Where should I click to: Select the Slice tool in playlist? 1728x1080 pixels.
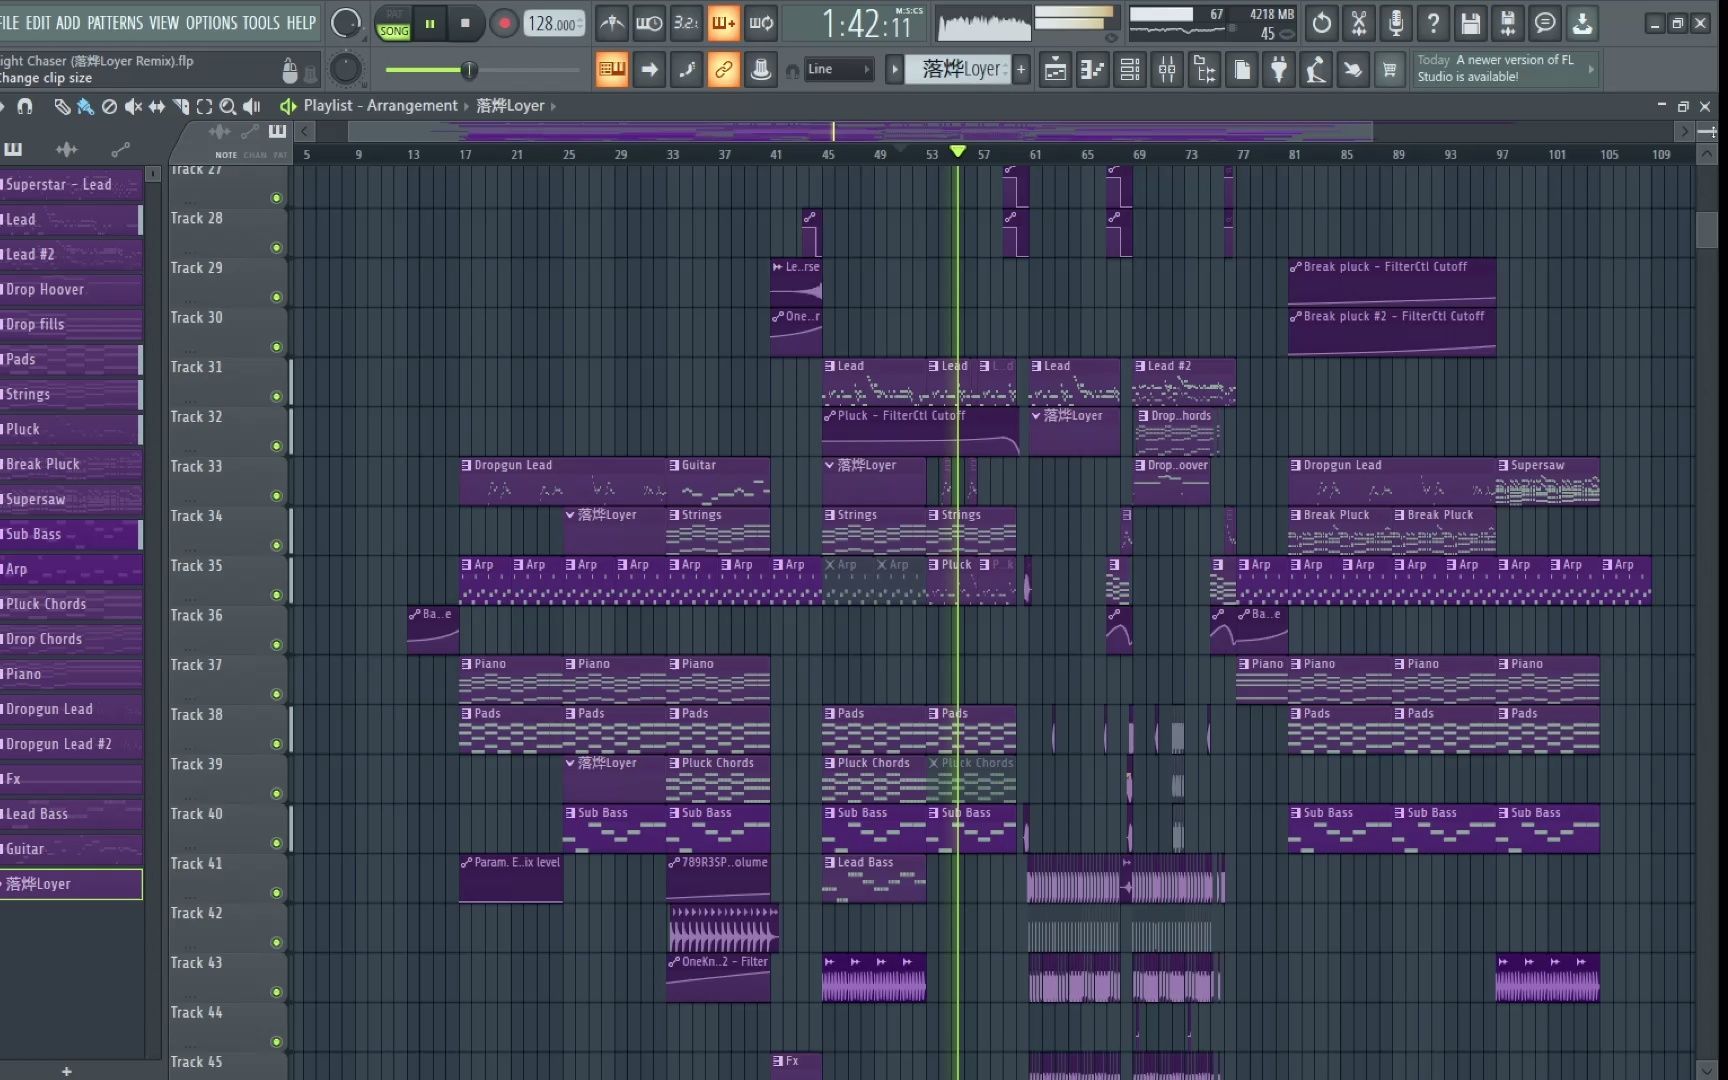pos(181,106)
